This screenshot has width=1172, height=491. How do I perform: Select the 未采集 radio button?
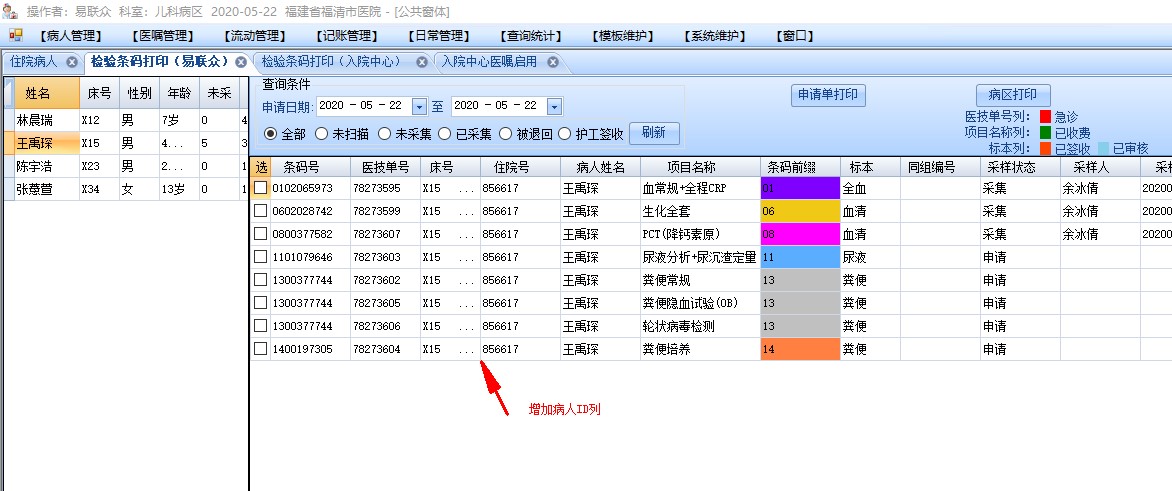point(384,135)
